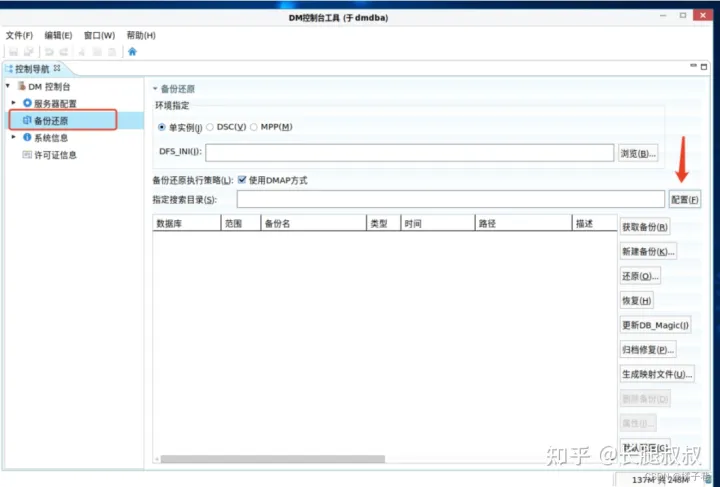Expand the 系统信息 tree node
This screenshot has width=720, height=487.
[13, 137]
